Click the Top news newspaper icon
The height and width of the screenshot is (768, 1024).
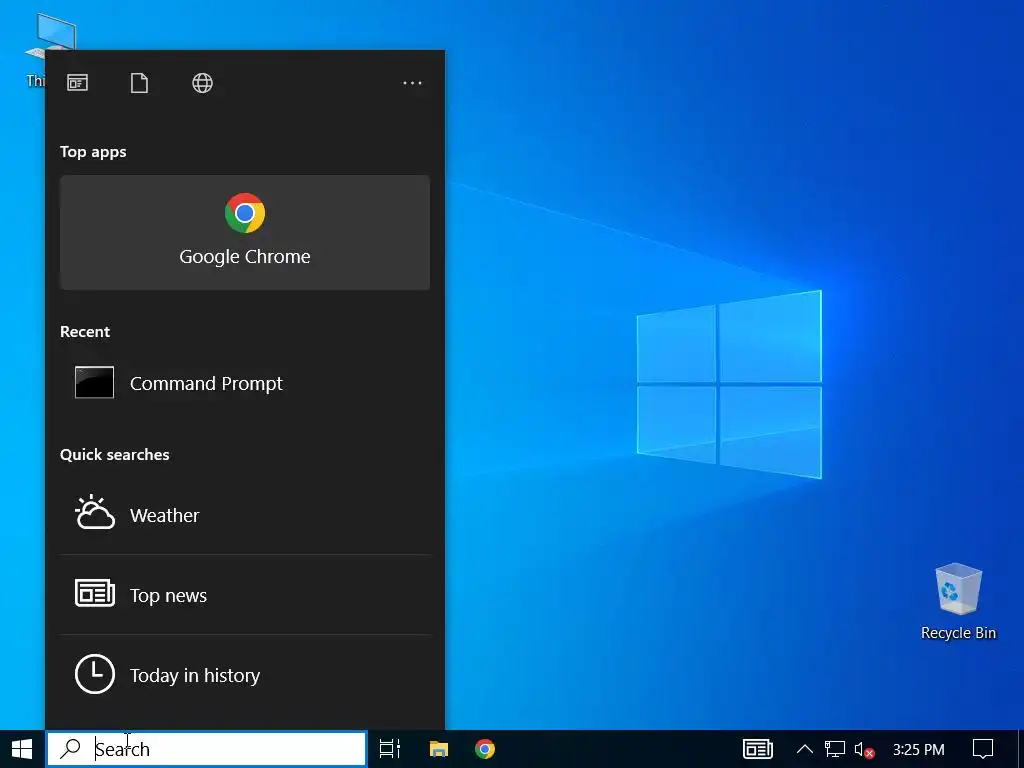tap(95, 593)
